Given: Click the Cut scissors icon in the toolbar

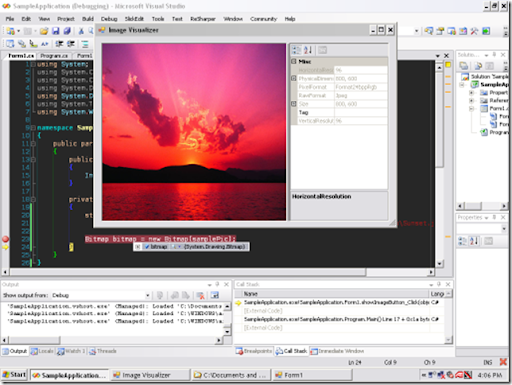Looking at the screenshot, I should [x=81, y=31].
